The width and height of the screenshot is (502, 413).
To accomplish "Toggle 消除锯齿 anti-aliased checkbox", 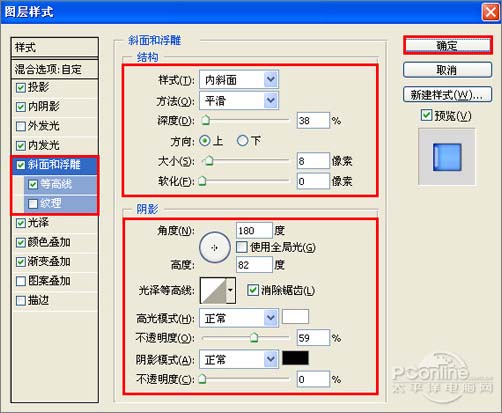I will 253,290.
